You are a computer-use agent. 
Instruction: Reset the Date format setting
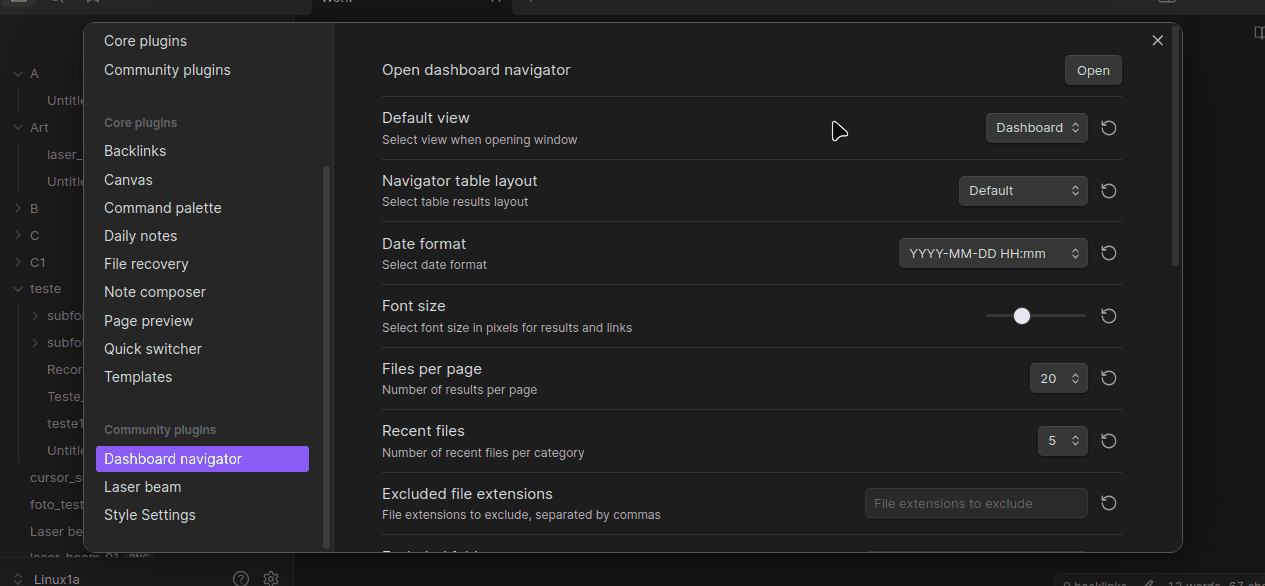point(1108,253)
